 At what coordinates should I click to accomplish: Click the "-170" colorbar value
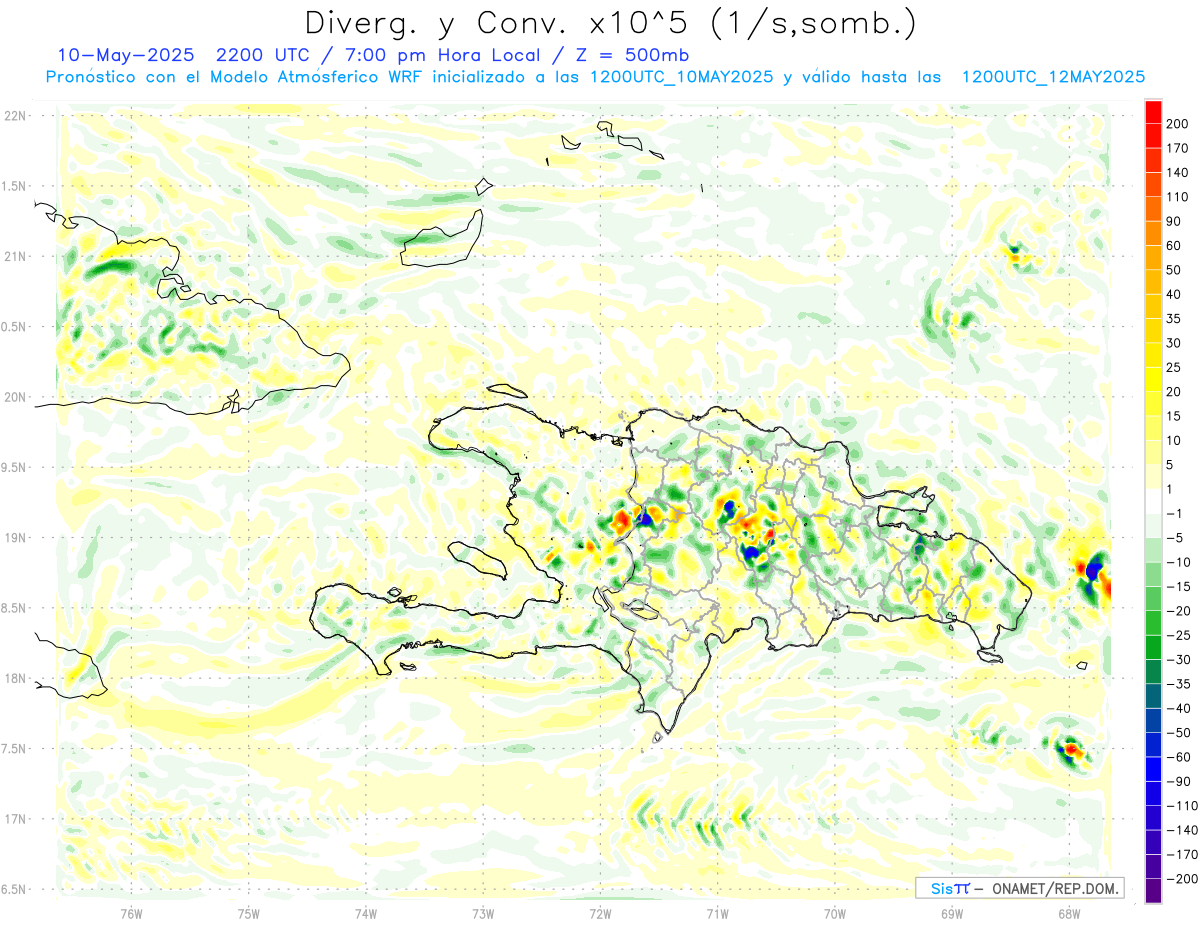tap(1180, 855)
